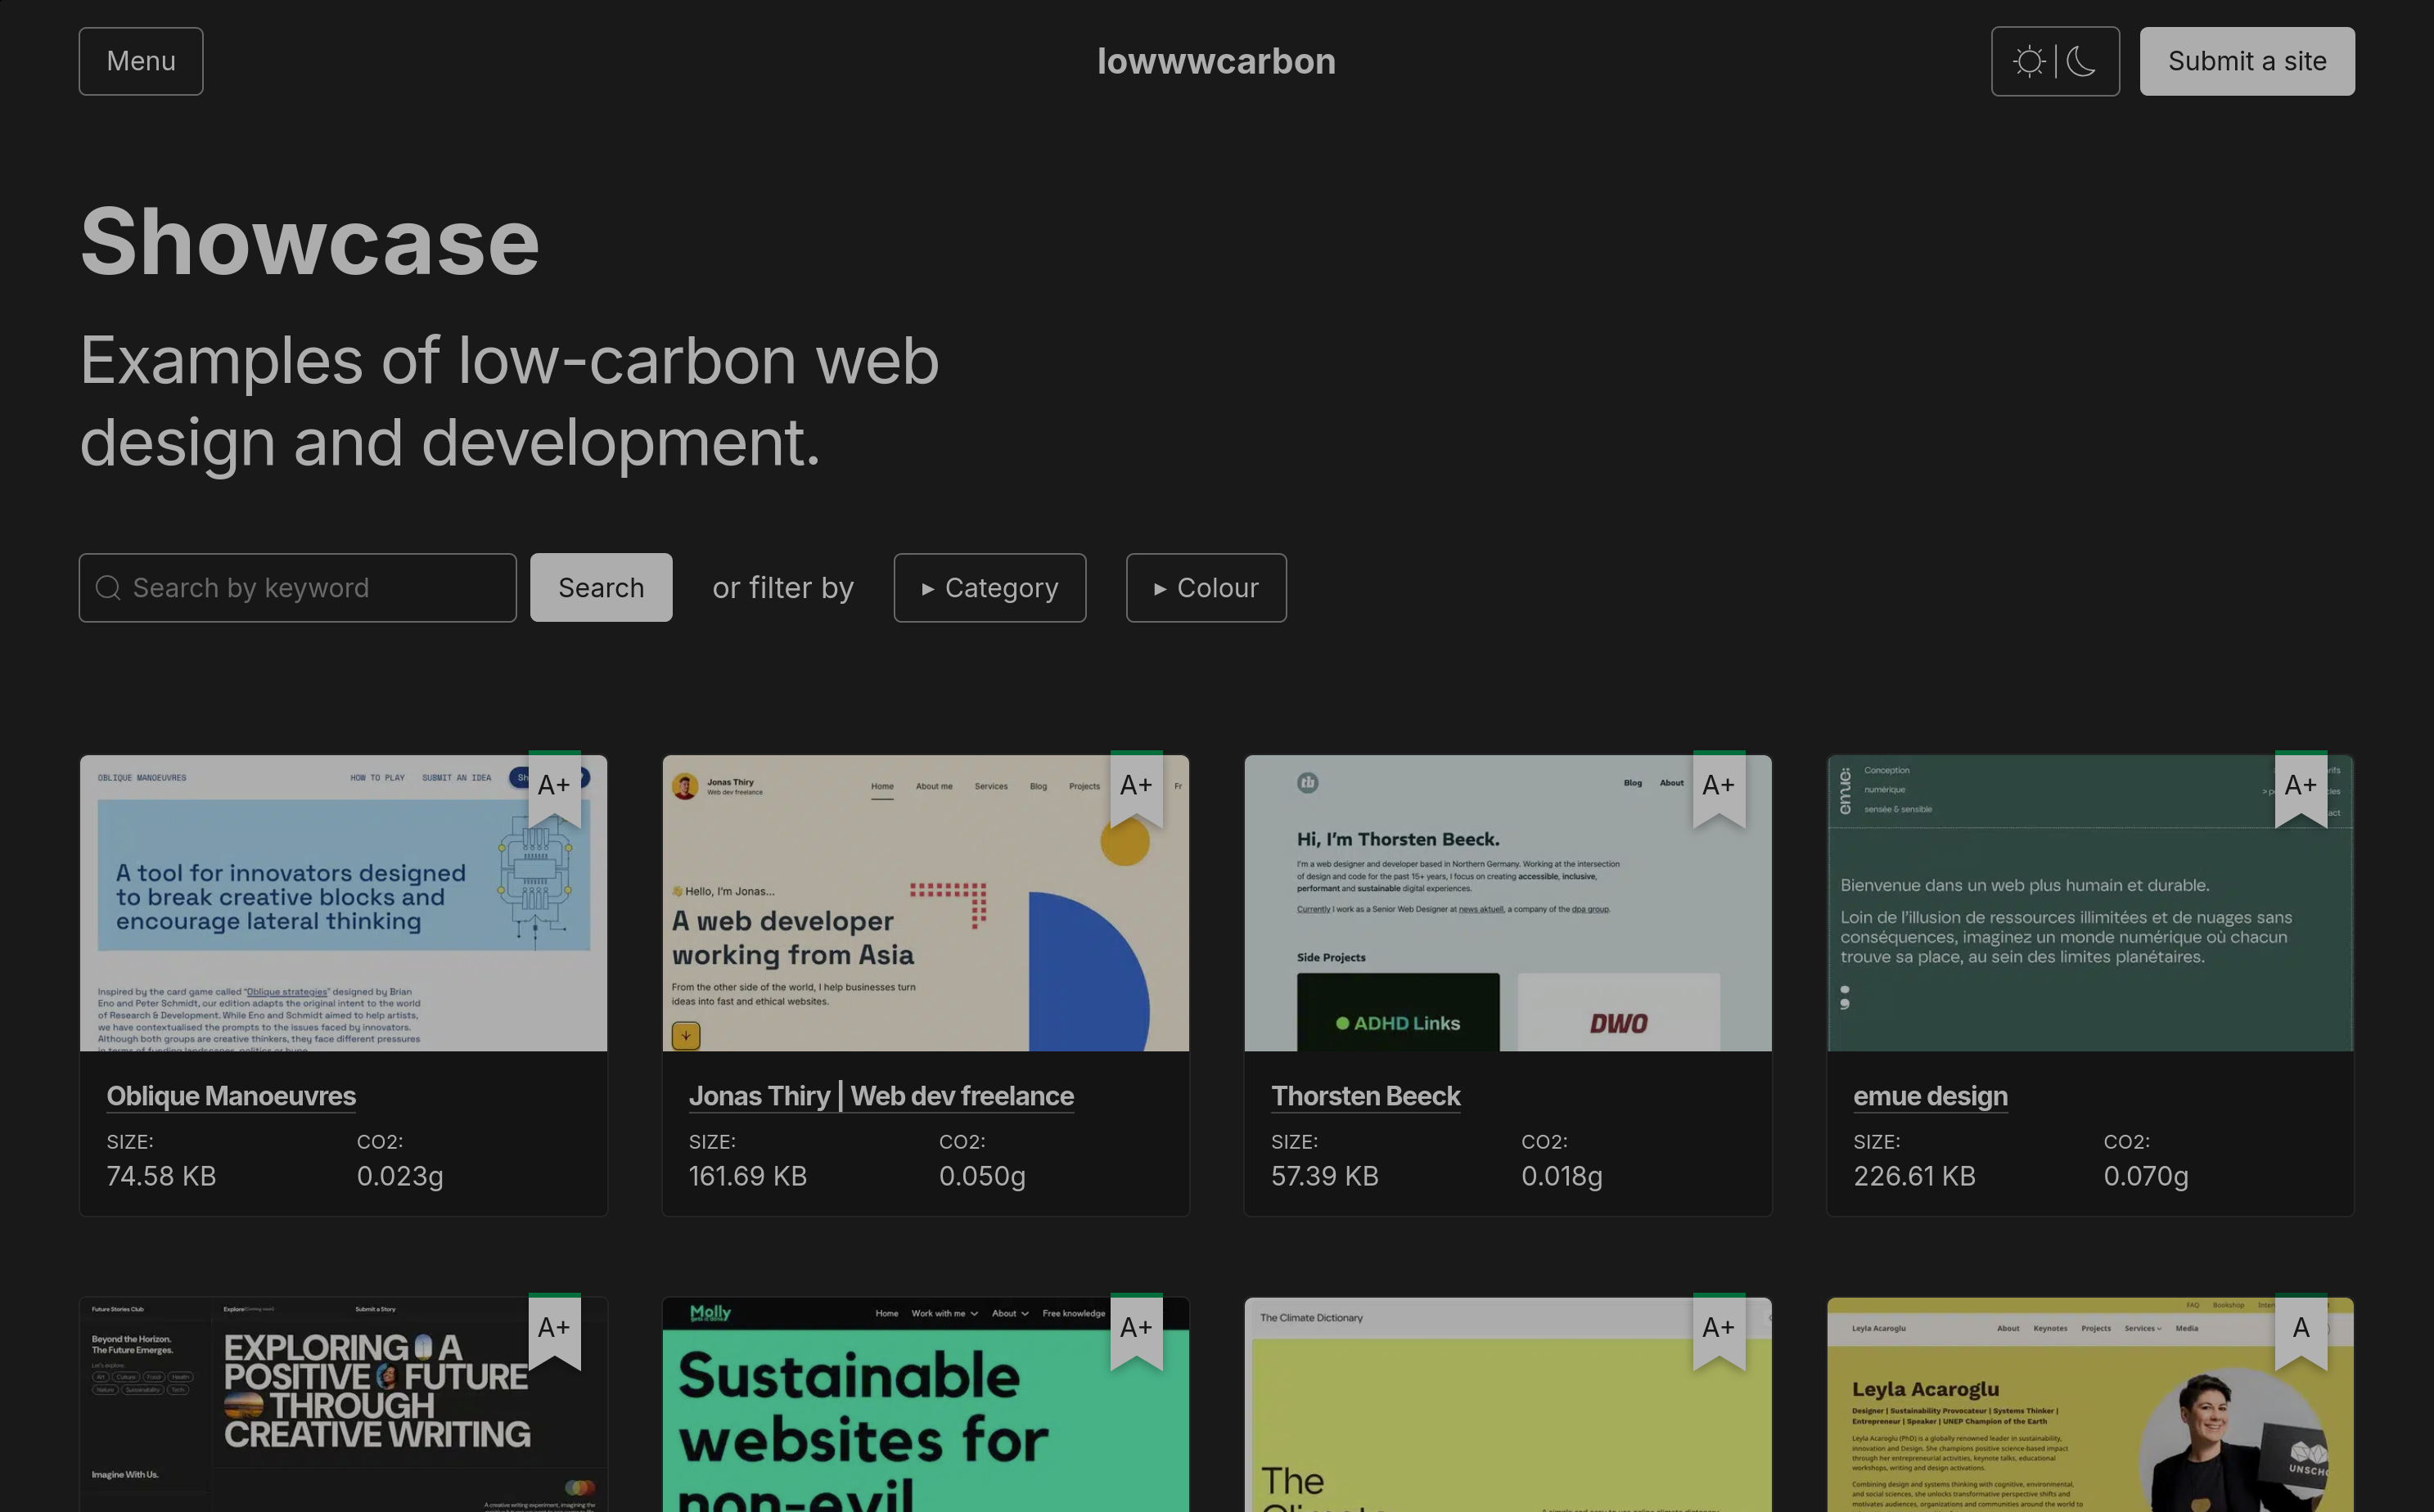Viewport: 2434px width, 1512px height.
Task: Open the Thorsten Beeck link
Action: click(x=1365, y=1096)
